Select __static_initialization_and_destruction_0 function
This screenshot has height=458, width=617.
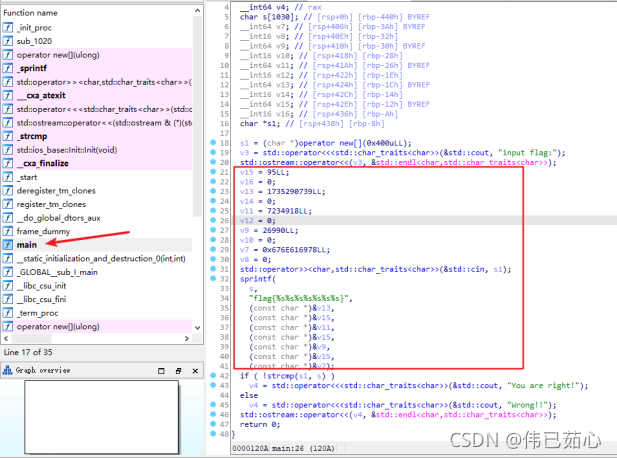(101, 259)
